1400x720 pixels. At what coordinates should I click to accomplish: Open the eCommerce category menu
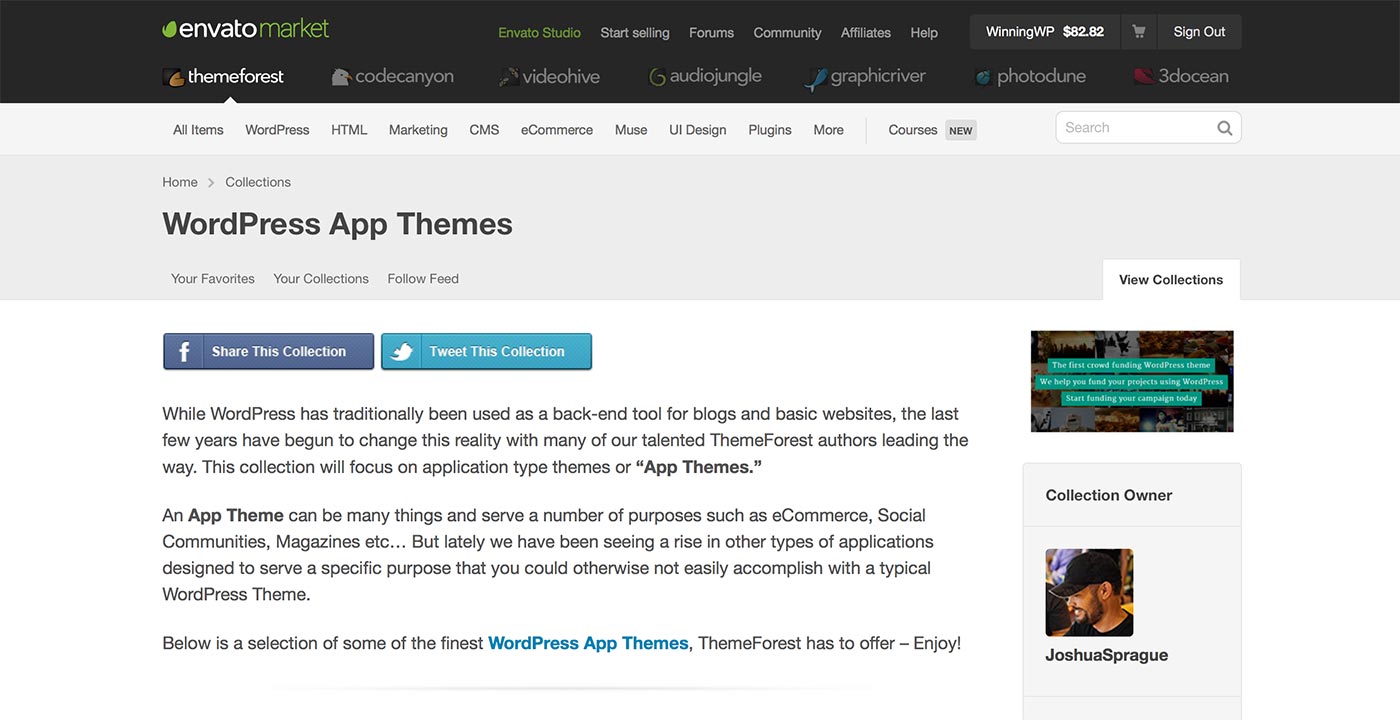click(557, 130)
